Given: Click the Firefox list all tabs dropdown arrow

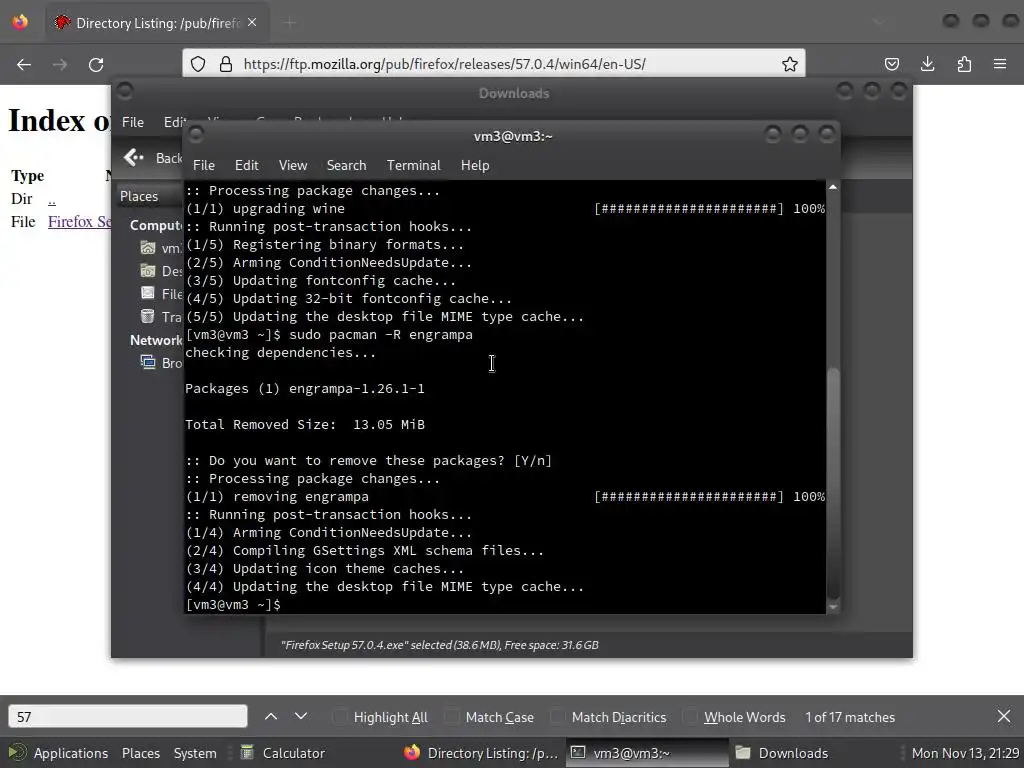Looking at the screenshot, I should click(878, 23).
